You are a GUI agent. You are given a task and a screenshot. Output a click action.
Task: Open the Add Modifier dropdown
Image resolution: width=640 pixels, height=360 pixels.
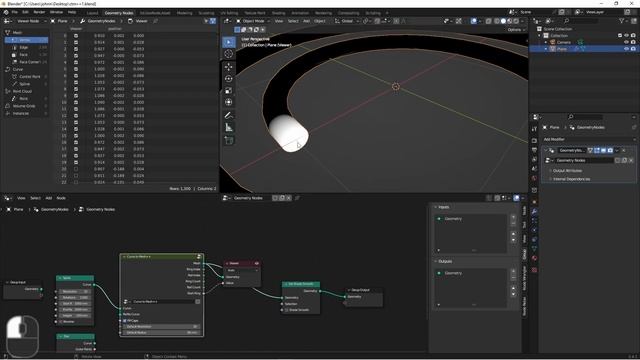coord(589,139)
